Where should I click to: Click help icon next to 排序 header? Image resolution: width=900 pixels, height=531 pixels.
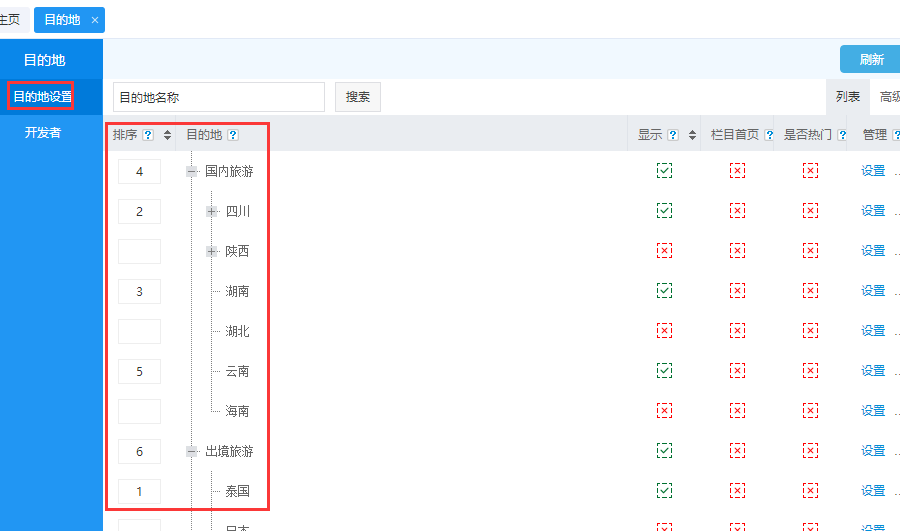[148, 135]
